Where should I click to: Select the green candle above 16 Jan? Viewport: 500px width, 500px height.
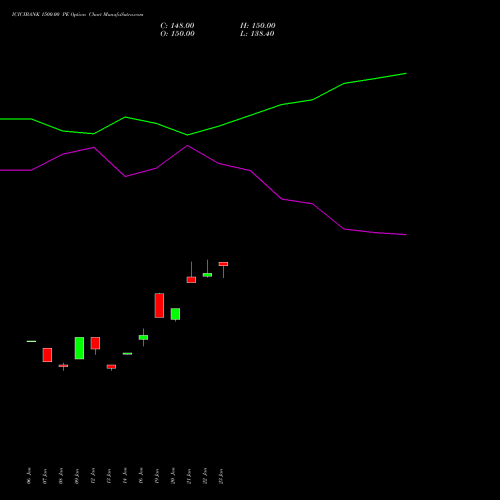[143, 337]
